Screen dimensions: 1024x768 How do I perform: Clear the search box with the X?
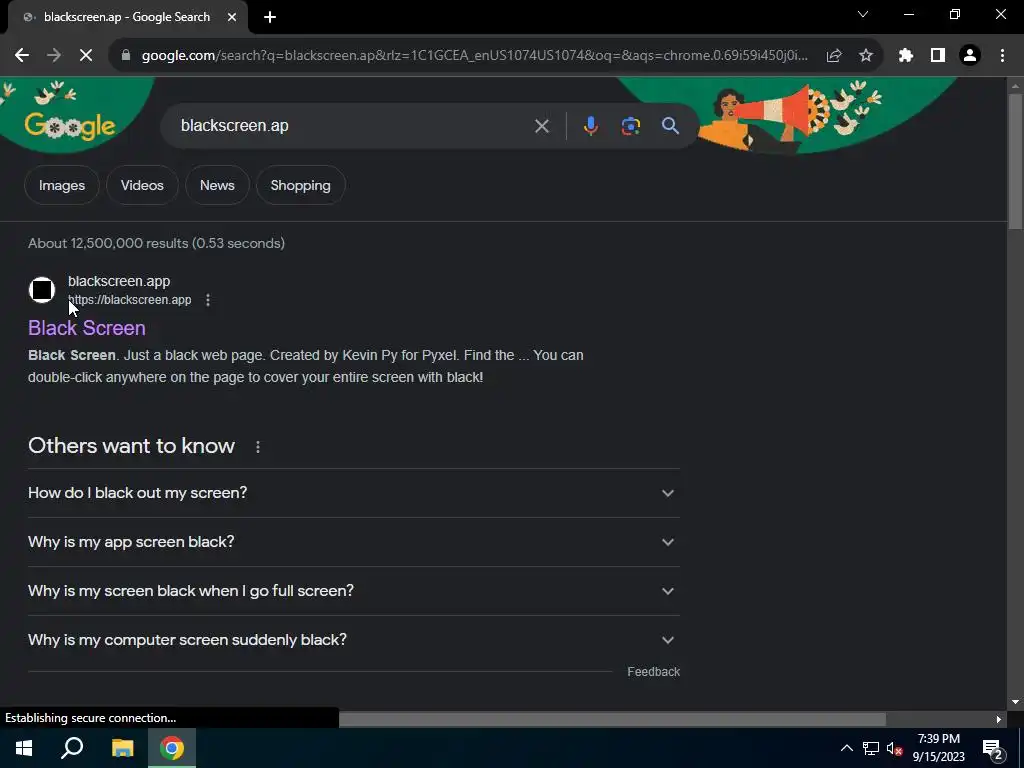541,126
